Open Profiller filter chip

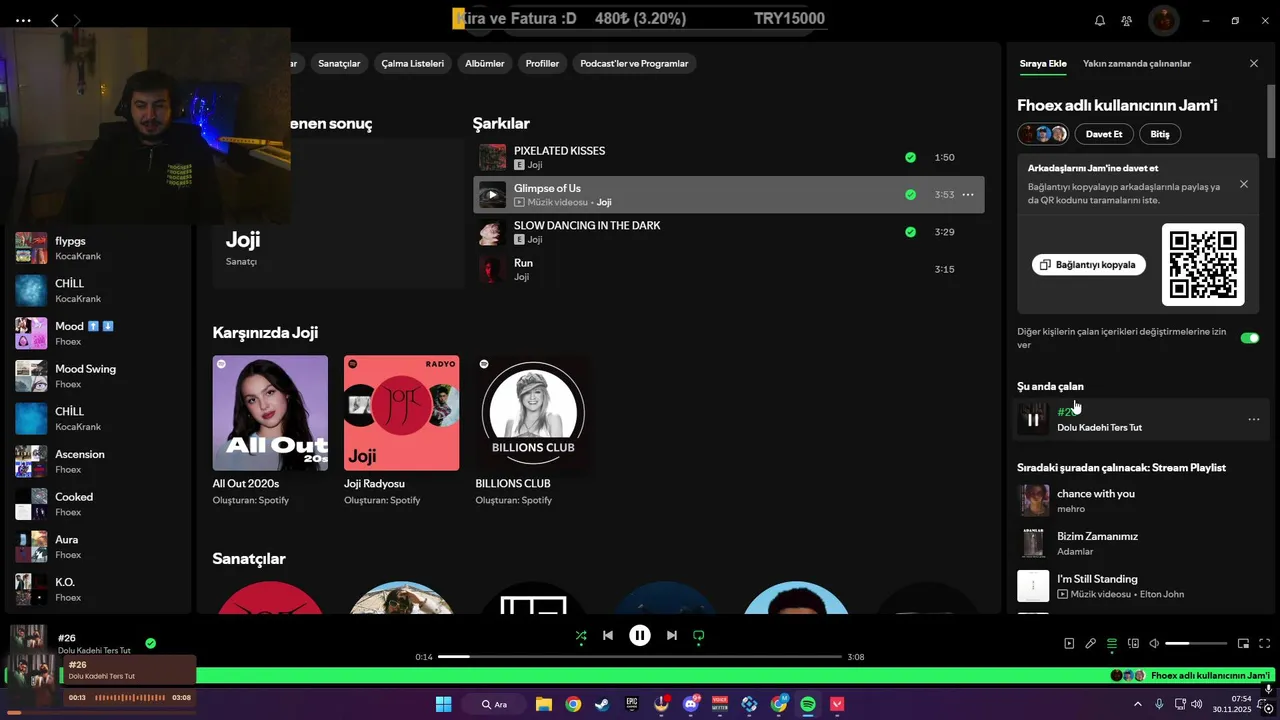(542, 63)
